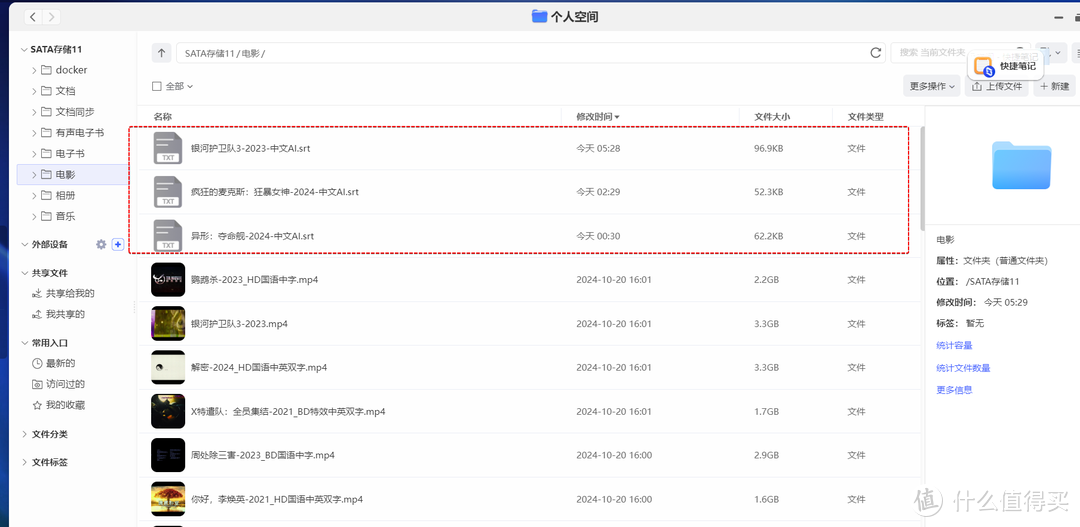This screenshot has width=1080, height=527.
Task: Select the 音乐 folder in the sidebar
Action: 65,216
